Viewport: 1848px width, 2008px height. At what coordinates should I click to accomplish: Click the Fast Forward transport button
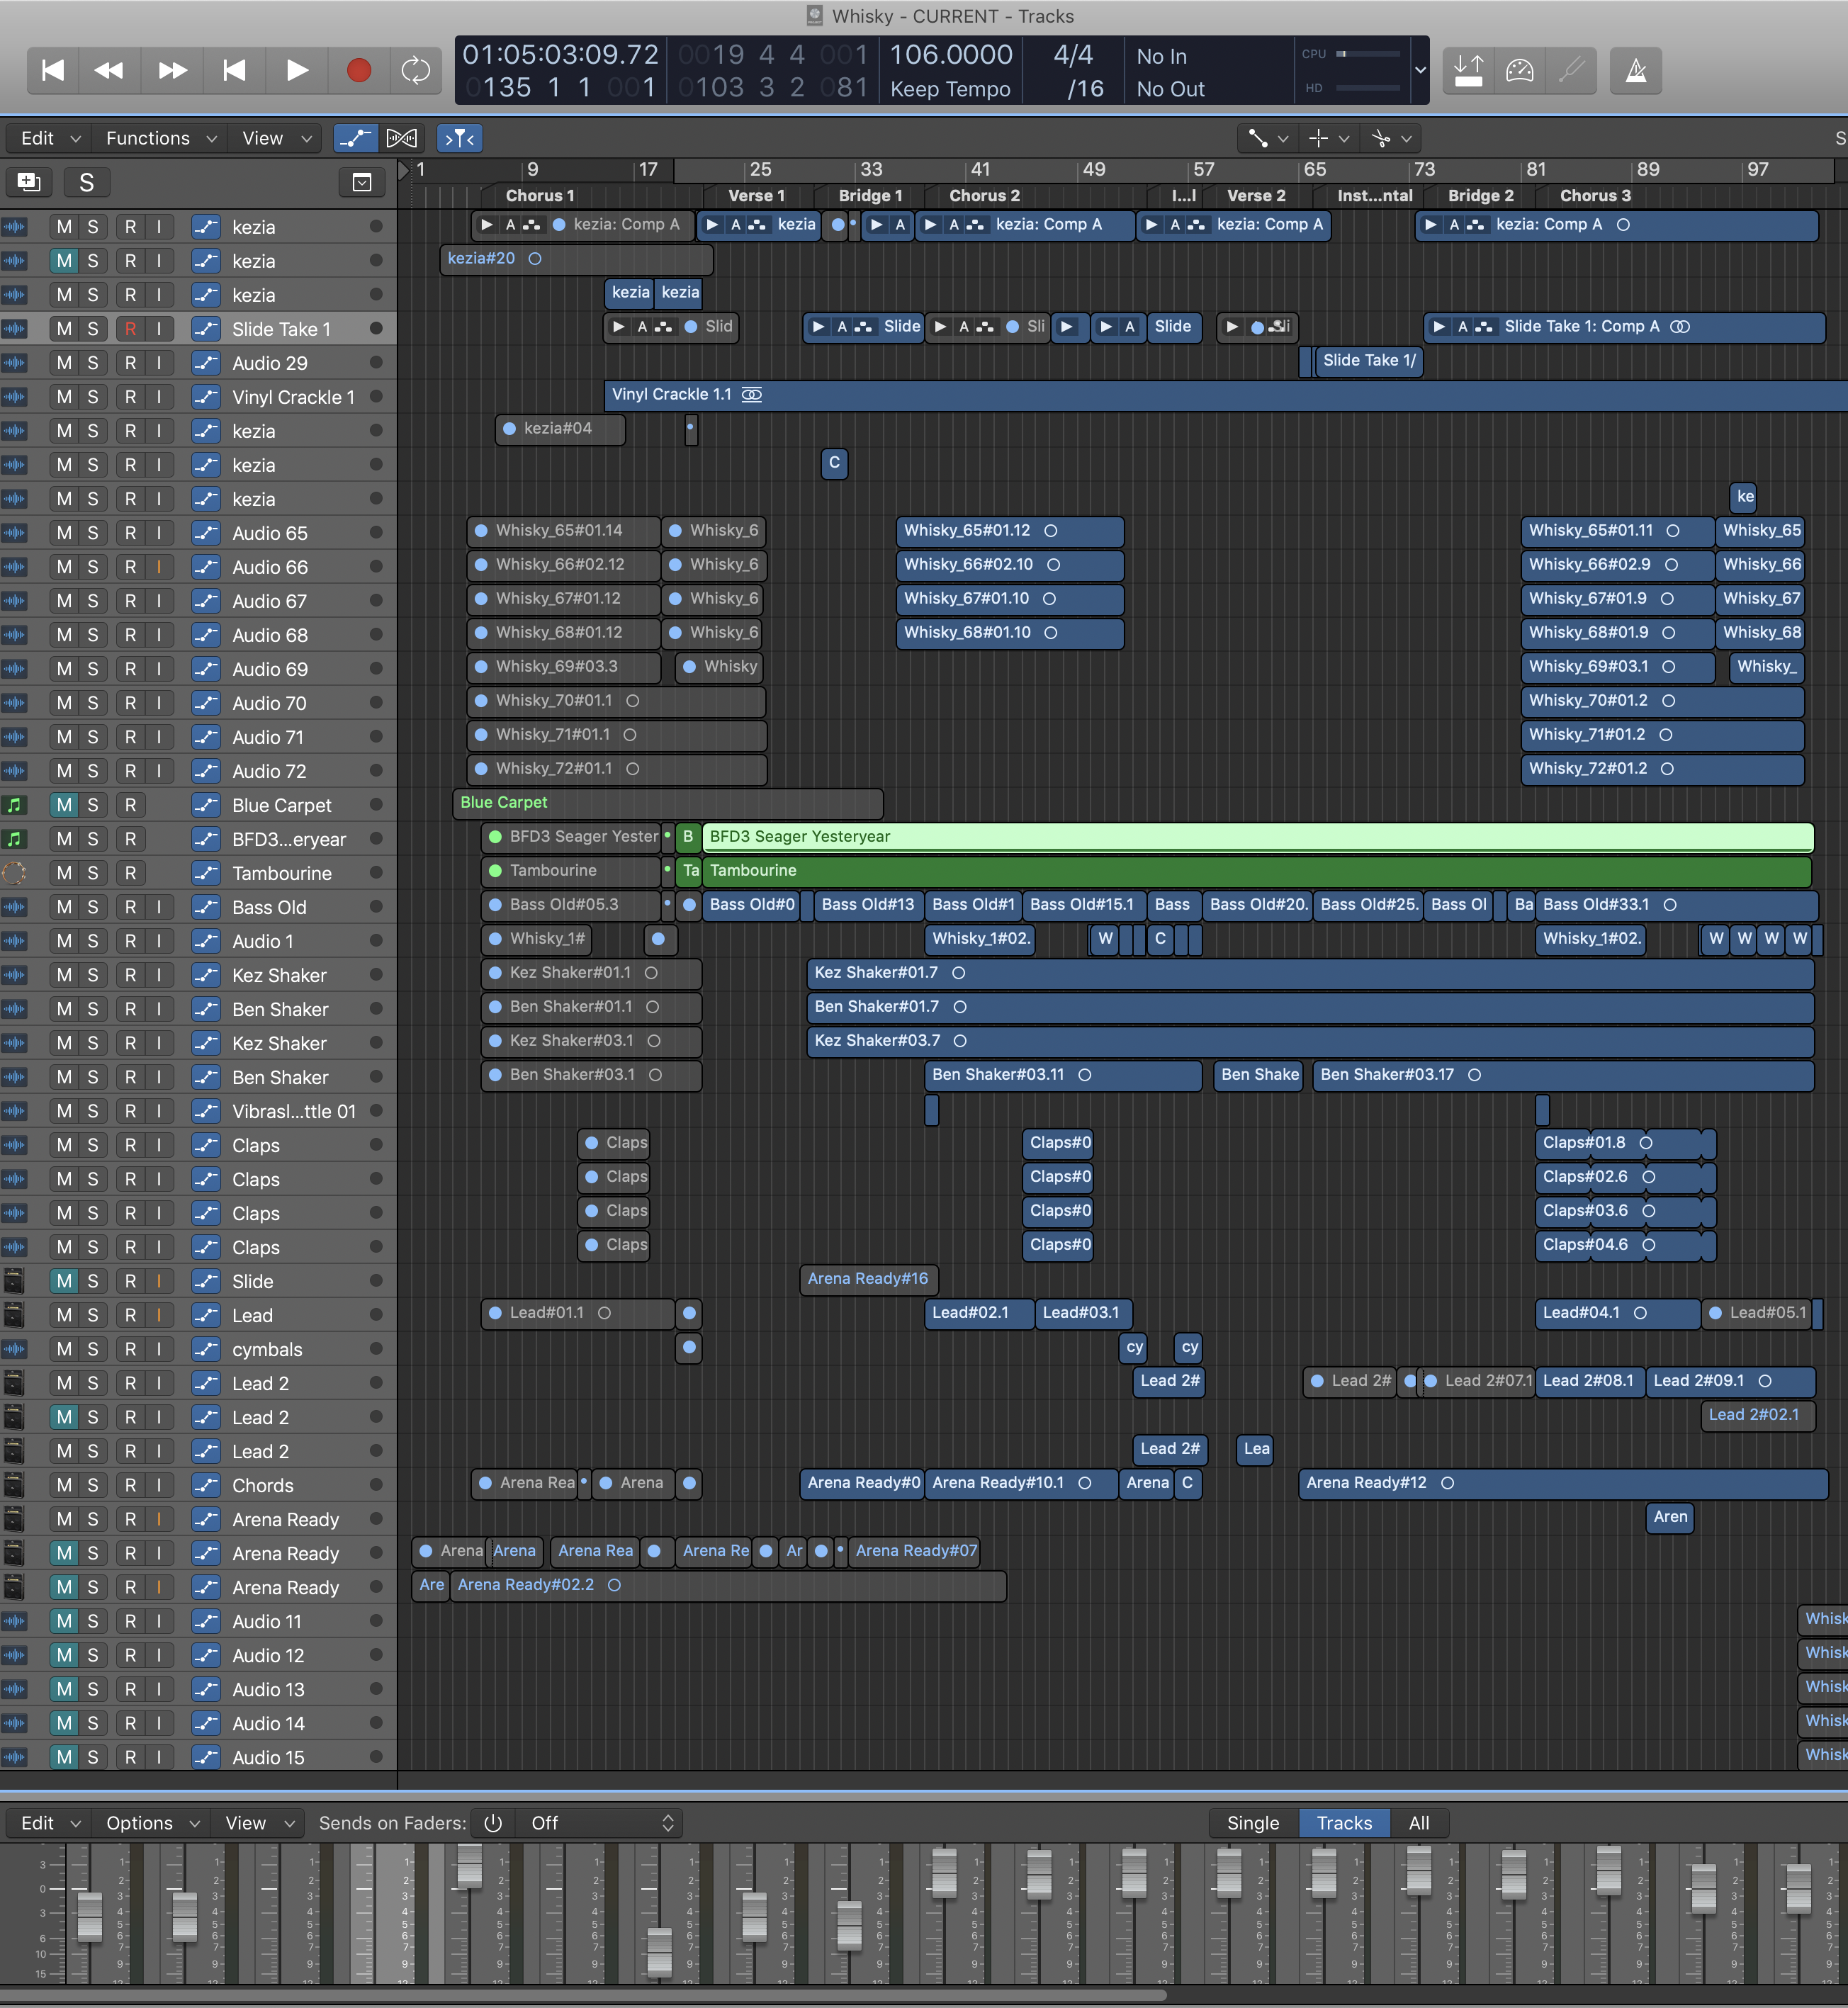pyautogui.click(x=172, y=70)
